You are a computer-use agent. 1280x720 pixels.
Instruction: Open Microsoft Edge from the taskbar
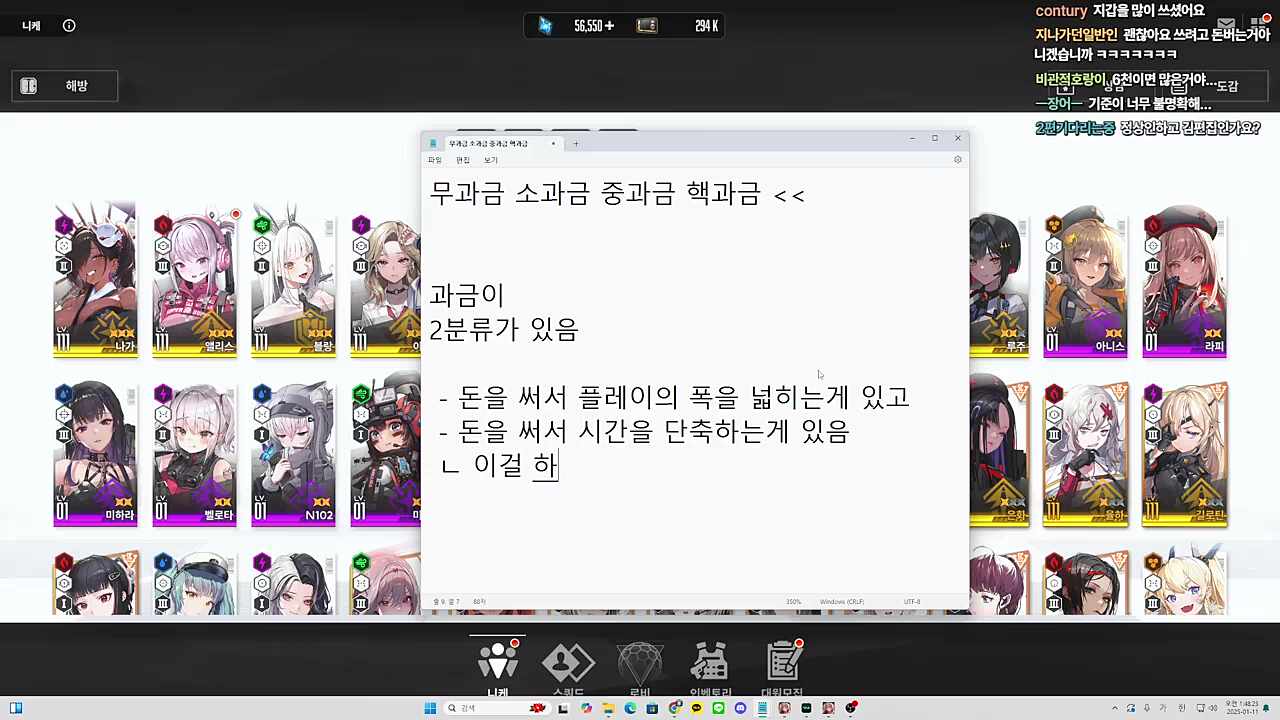[x=630, y=708]
